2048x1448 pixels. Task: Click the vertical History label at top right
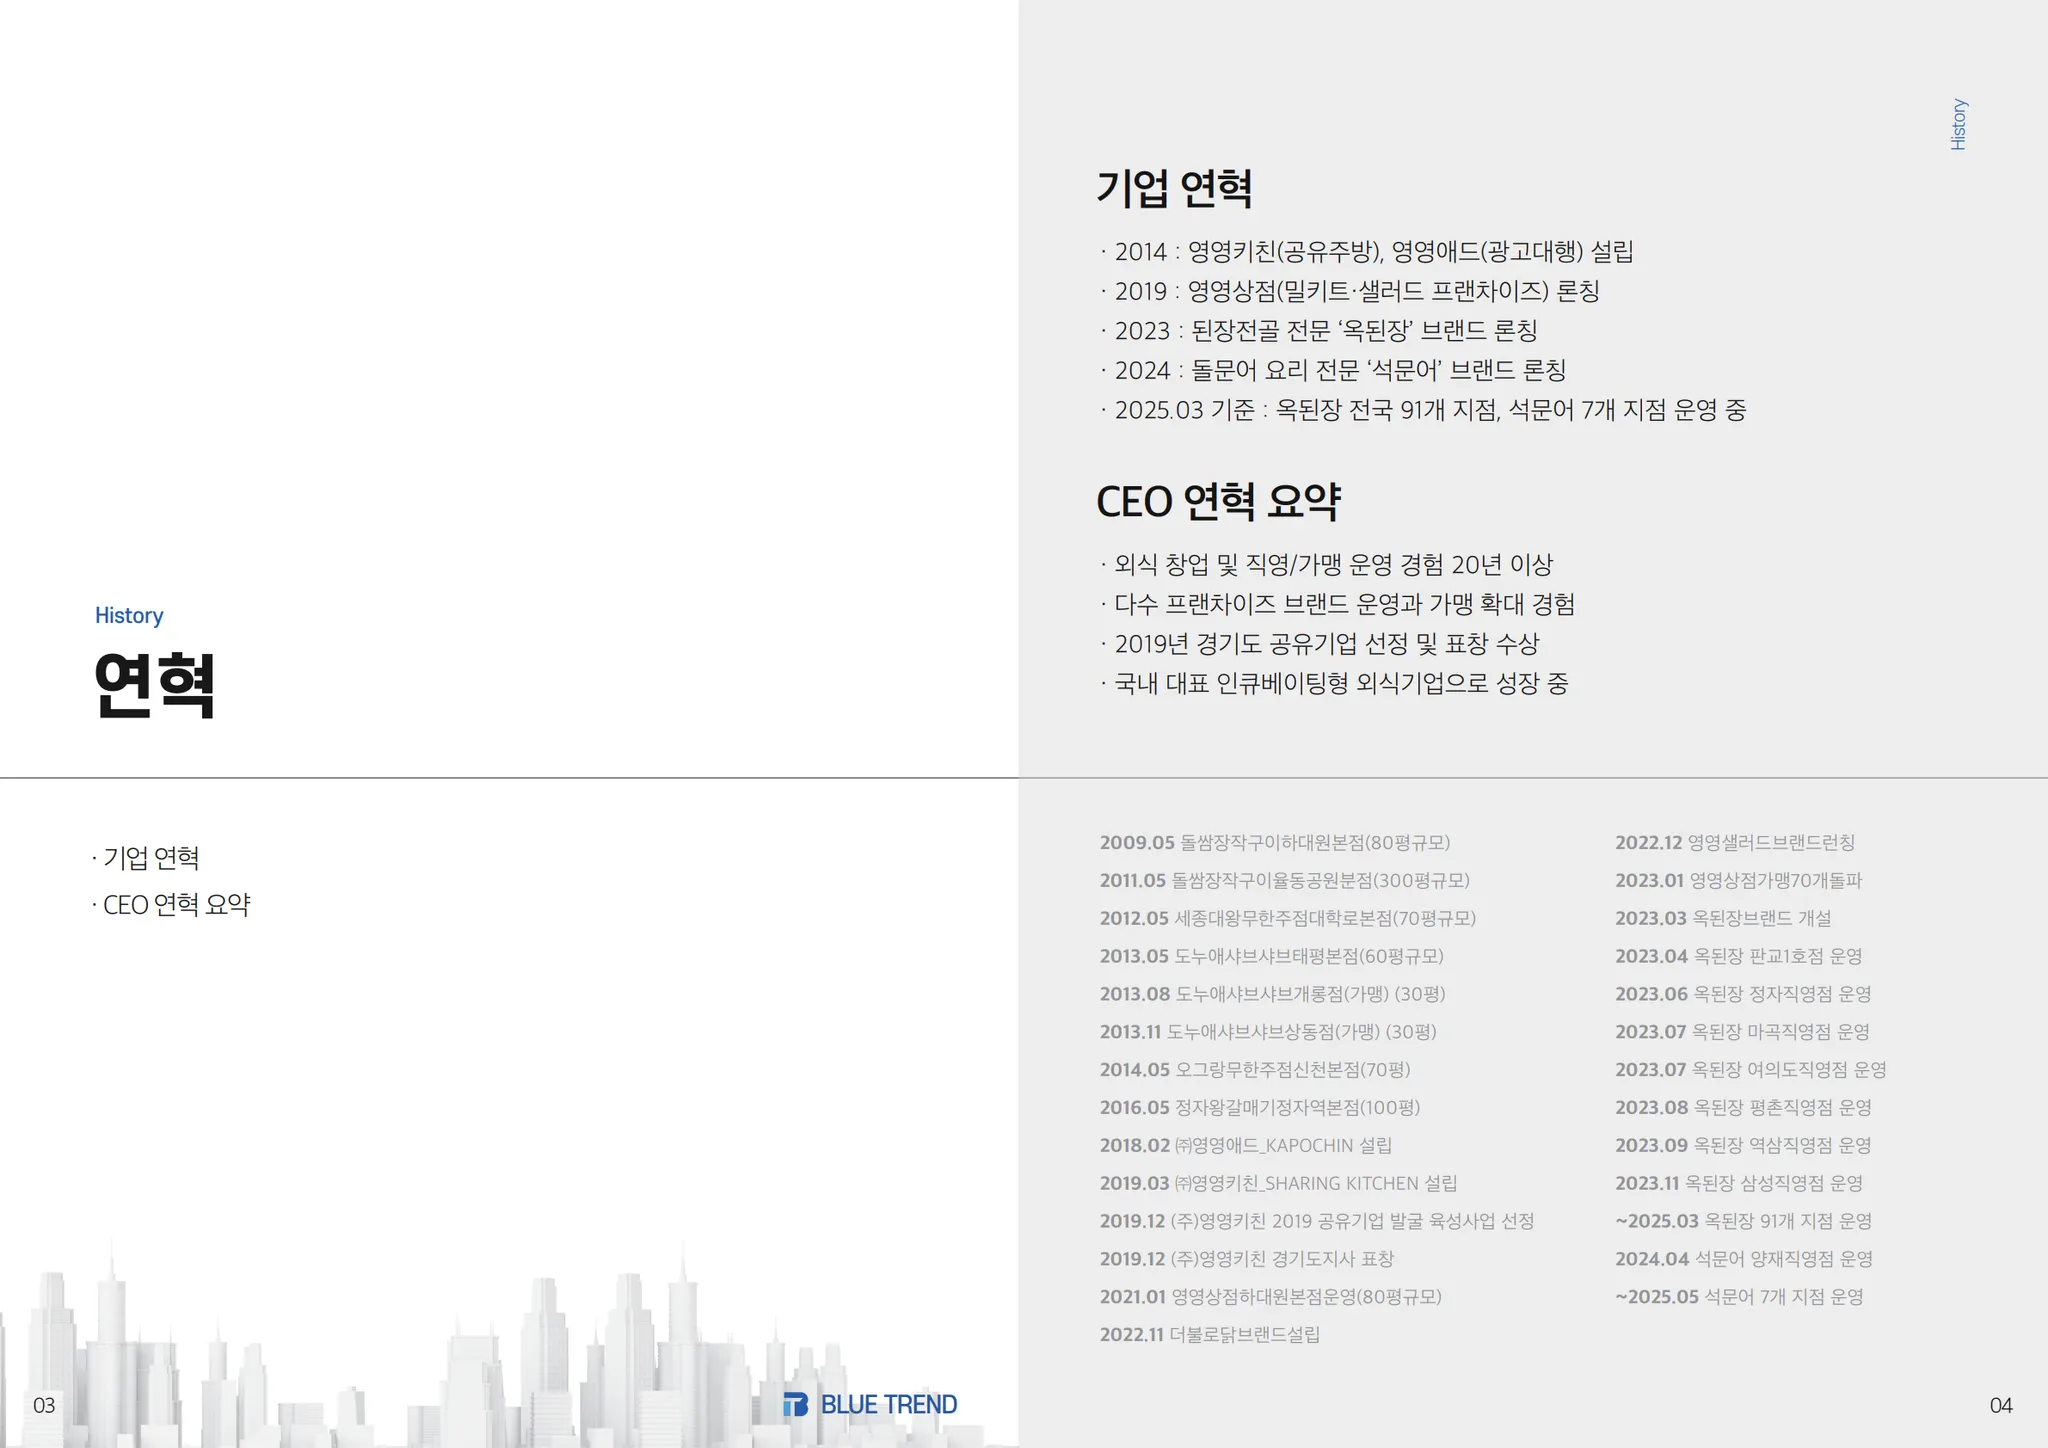click(1958, 124)
